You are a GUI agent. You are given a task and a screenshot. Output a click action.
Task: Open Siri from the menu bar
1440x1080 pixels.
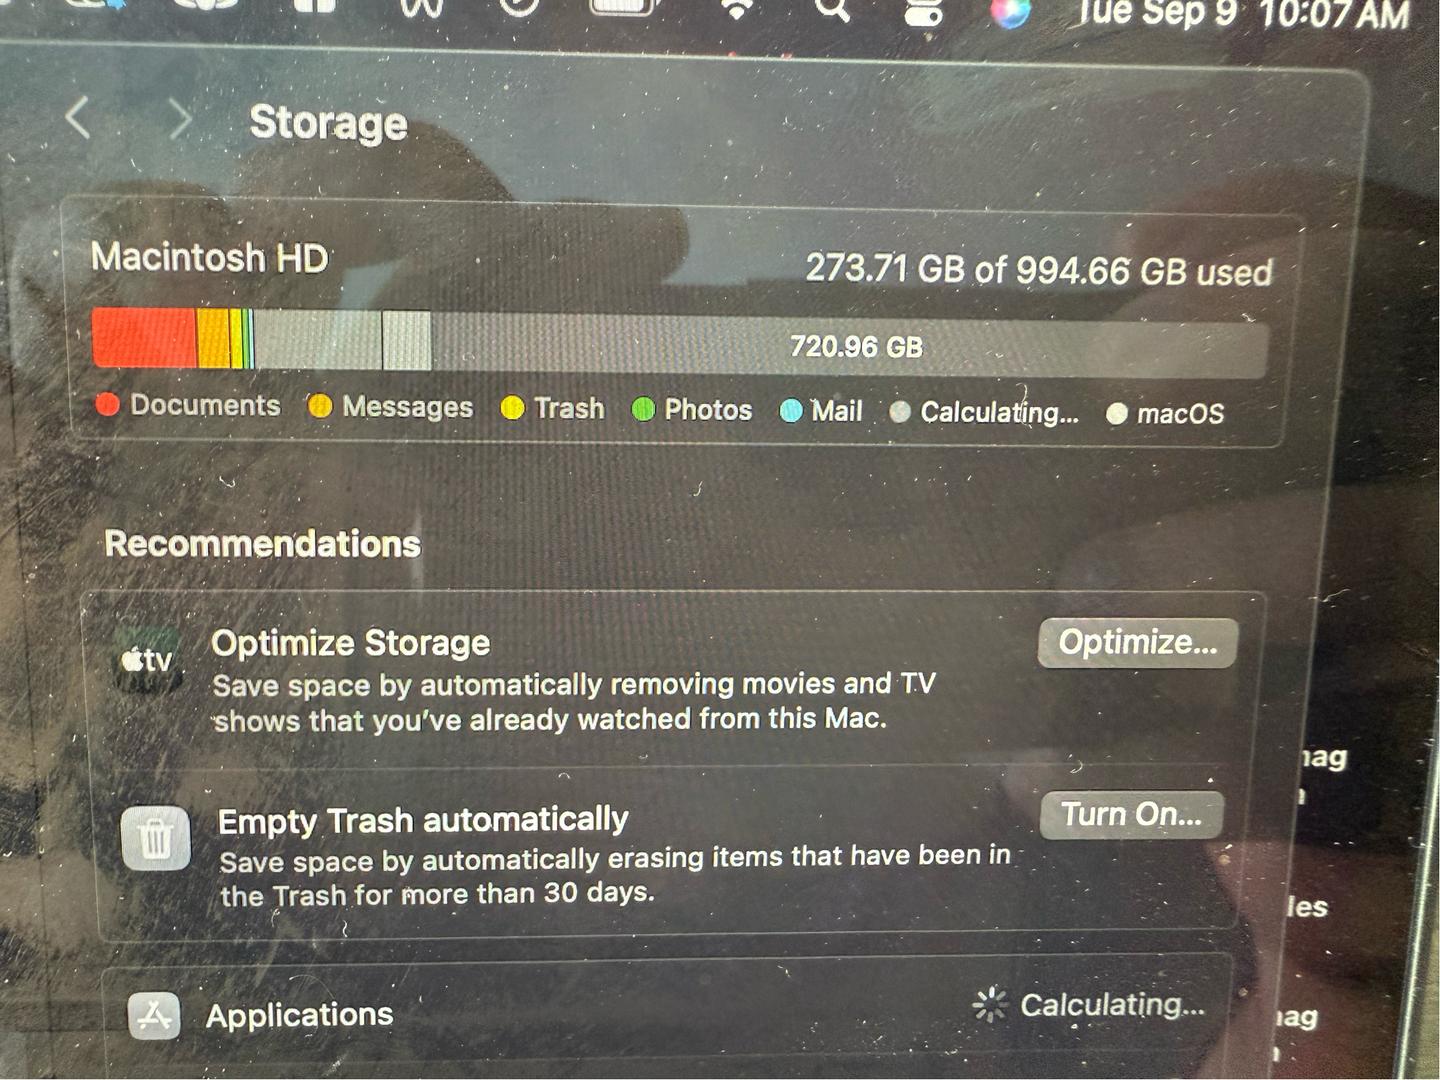tap(1010, 12)
